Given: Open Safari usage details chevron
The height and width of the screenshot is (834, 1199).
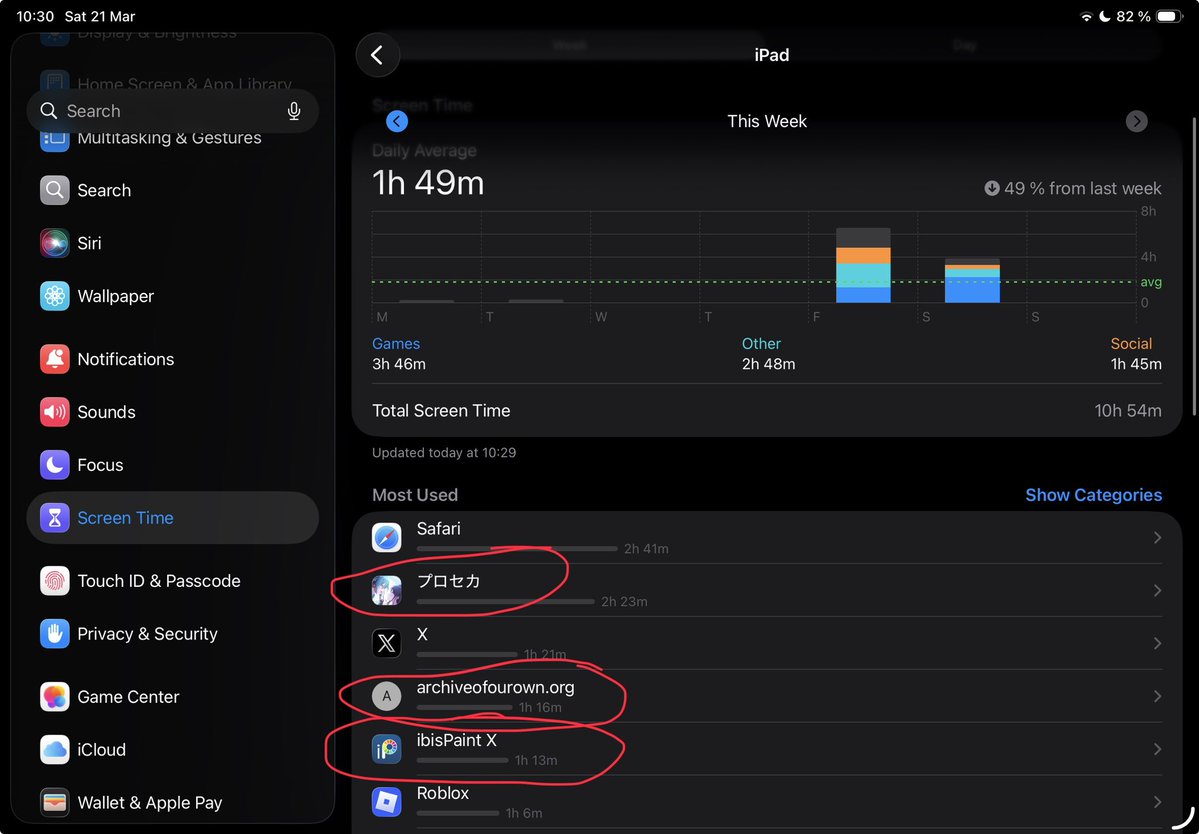Looking at the screenshot, I should [x=1157, y=538].
